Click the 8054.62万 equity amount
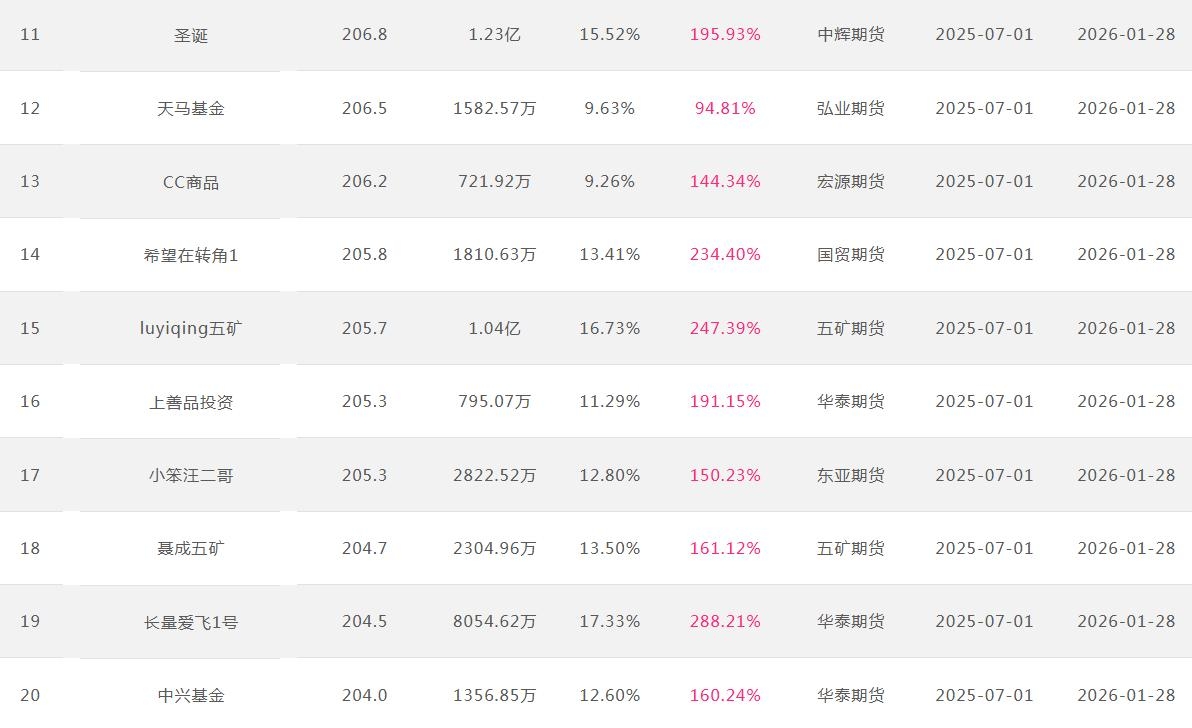This screenshot has height=728, width=1192. click(494, 622)
